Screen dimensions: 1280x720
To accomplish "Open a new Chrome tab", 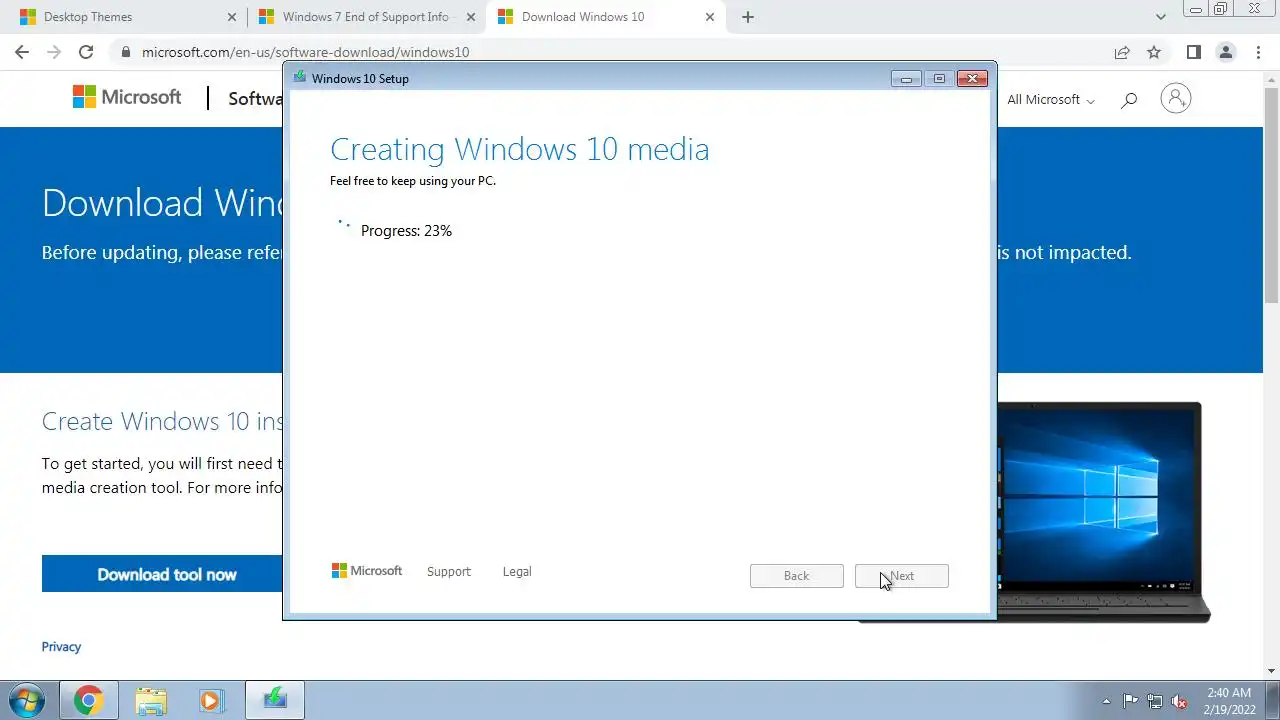I will (748, 17).
